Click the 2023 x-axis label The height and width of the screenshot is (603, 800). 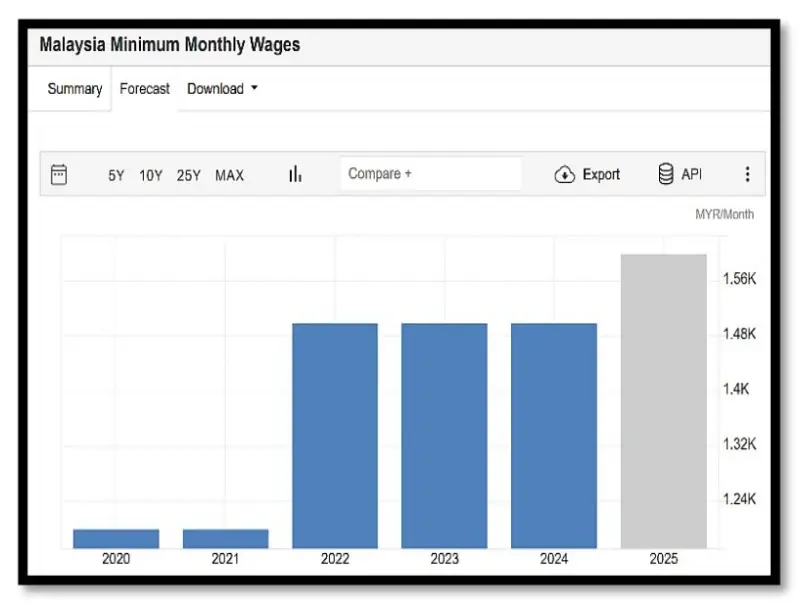tap(444, 559)
